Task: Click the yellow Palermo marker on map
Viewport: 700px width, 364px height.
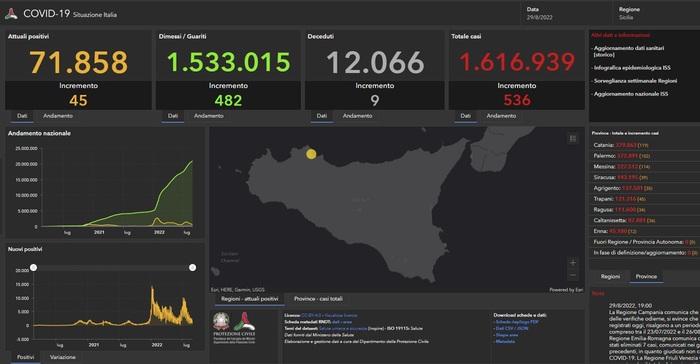Action: click(311, 154)
